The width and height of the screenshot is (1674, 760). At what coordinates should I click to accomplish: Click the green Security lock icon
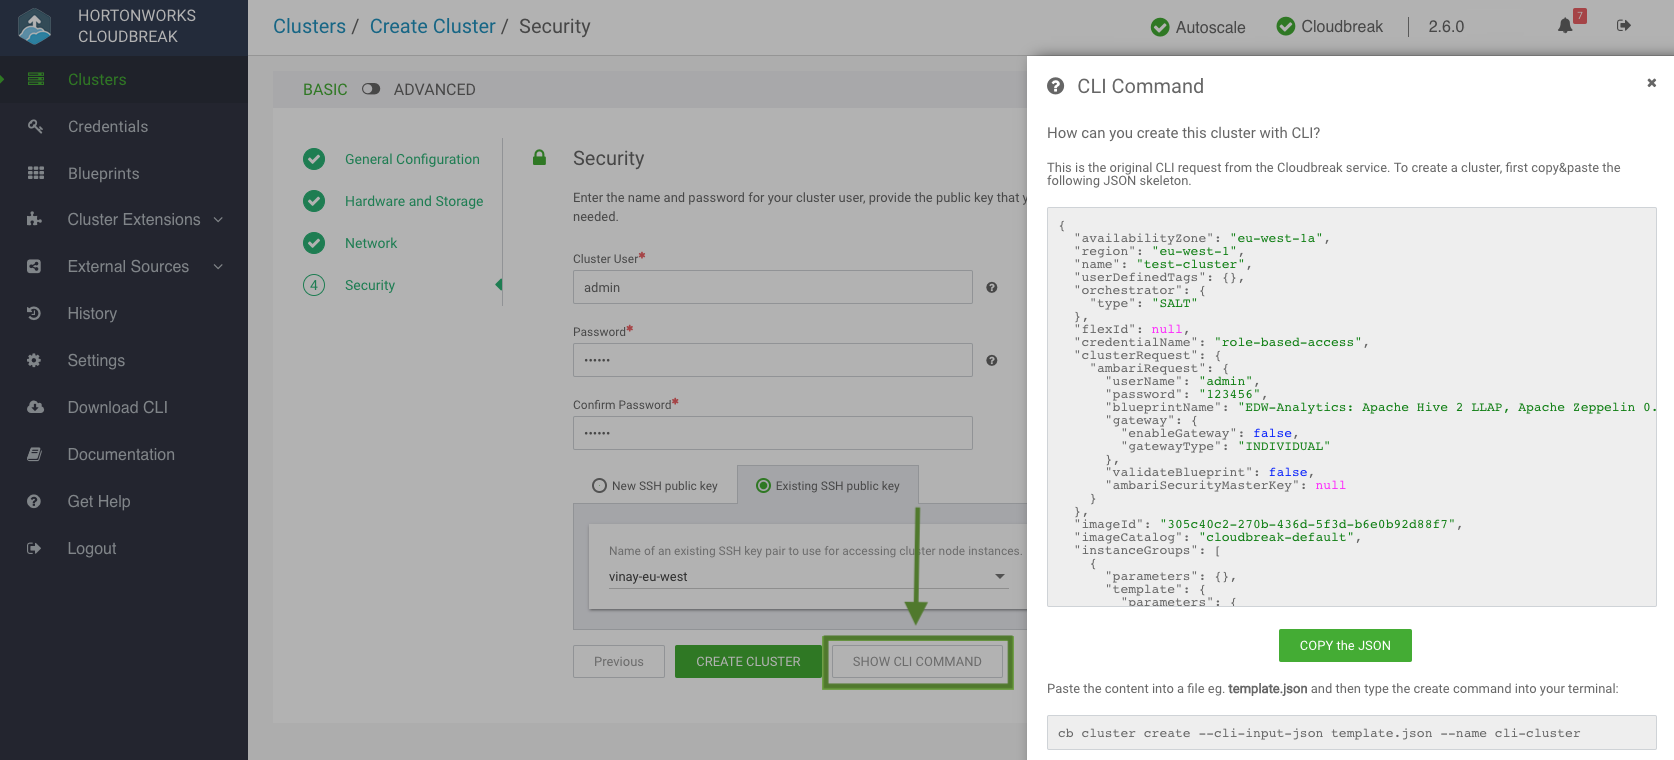pos(539,157)
